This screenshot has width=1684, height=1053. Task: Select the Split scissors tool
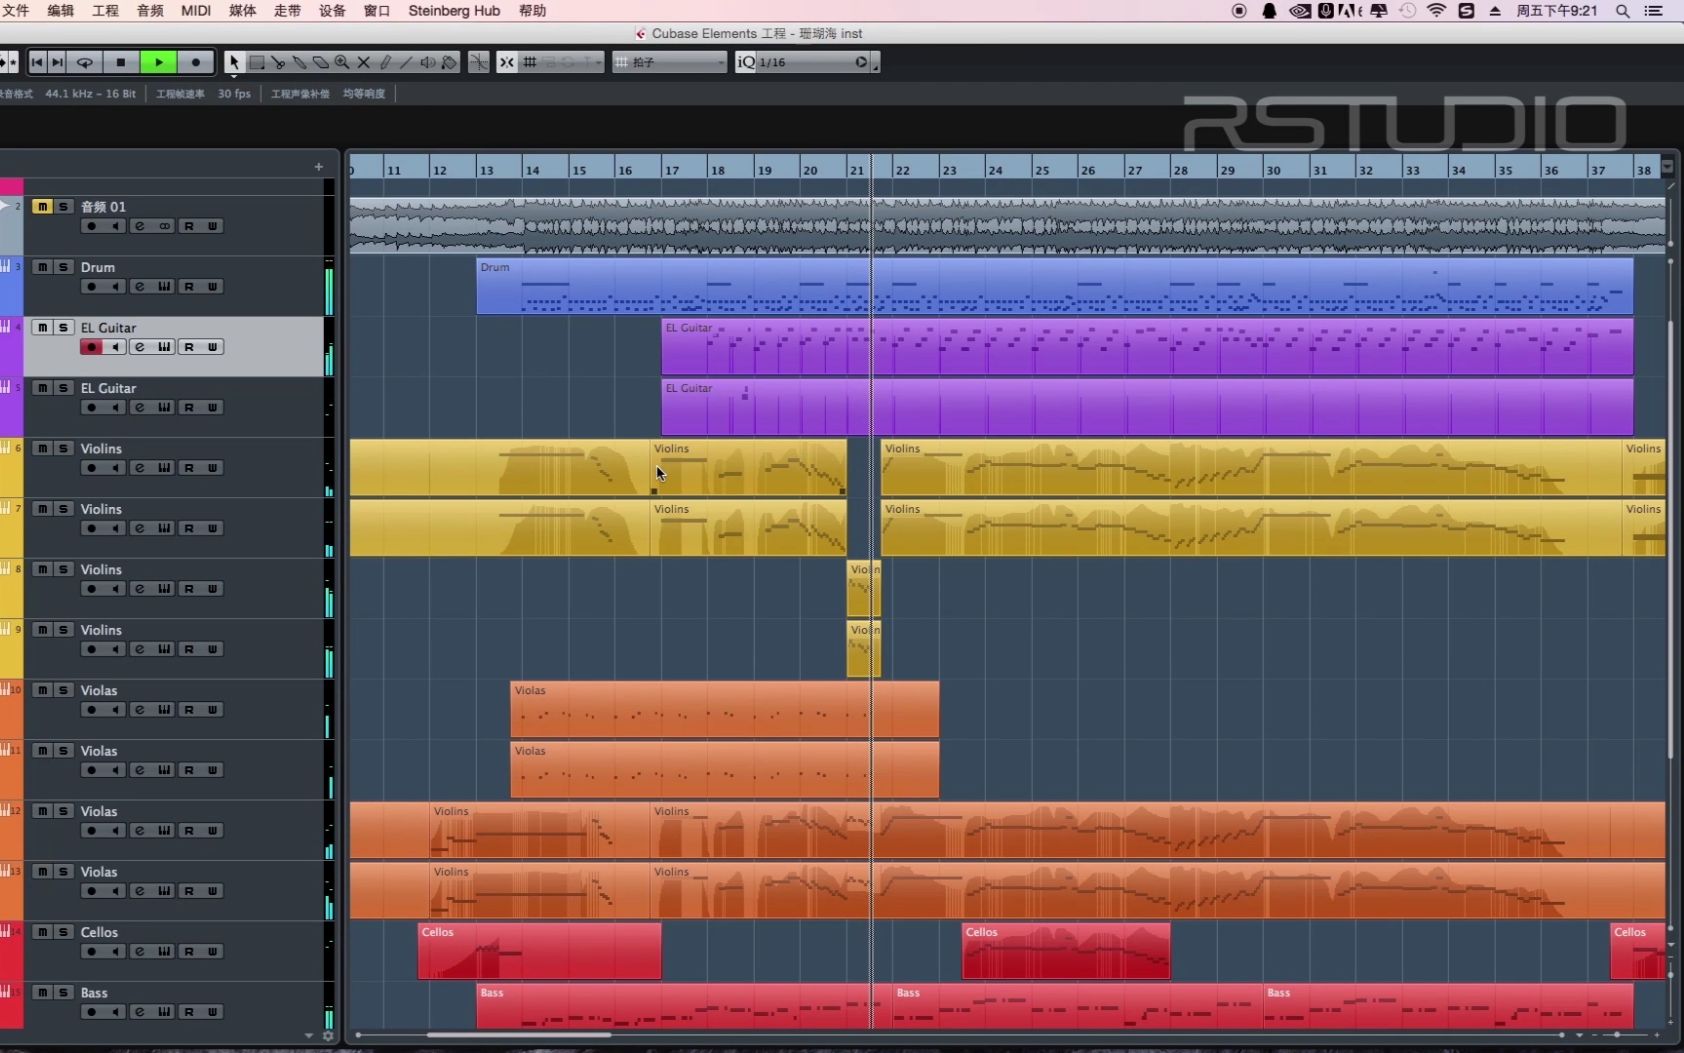tap(278, 62)
